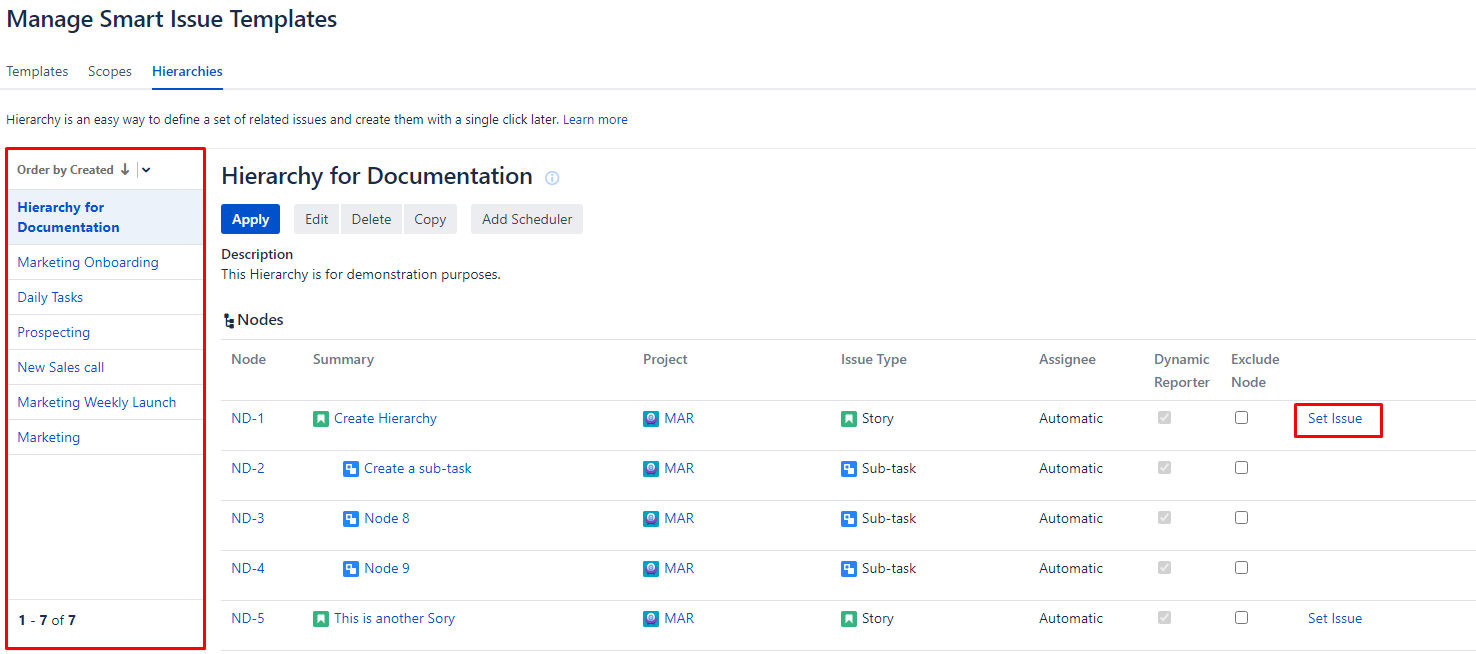Click the MAR project avatar in ND-1 row

(x=651, y=419)
